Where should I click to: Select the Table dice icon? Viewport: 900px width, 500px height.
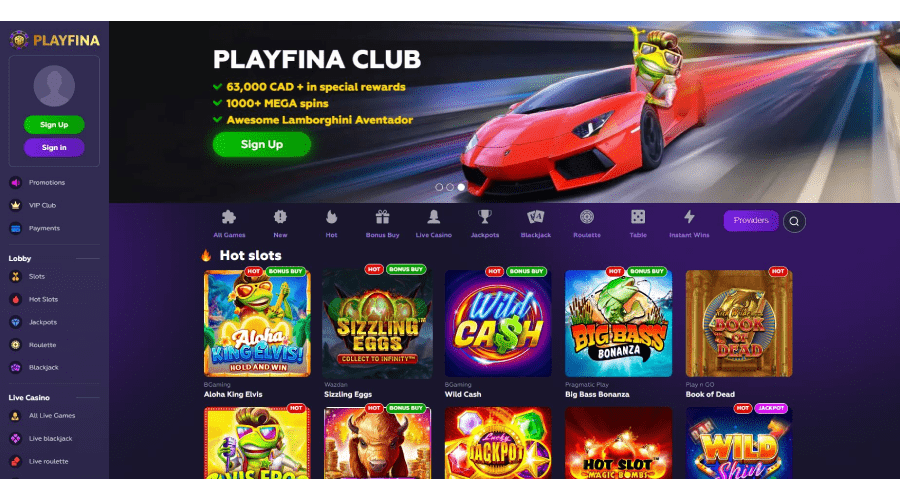click(x=638, y=217)
